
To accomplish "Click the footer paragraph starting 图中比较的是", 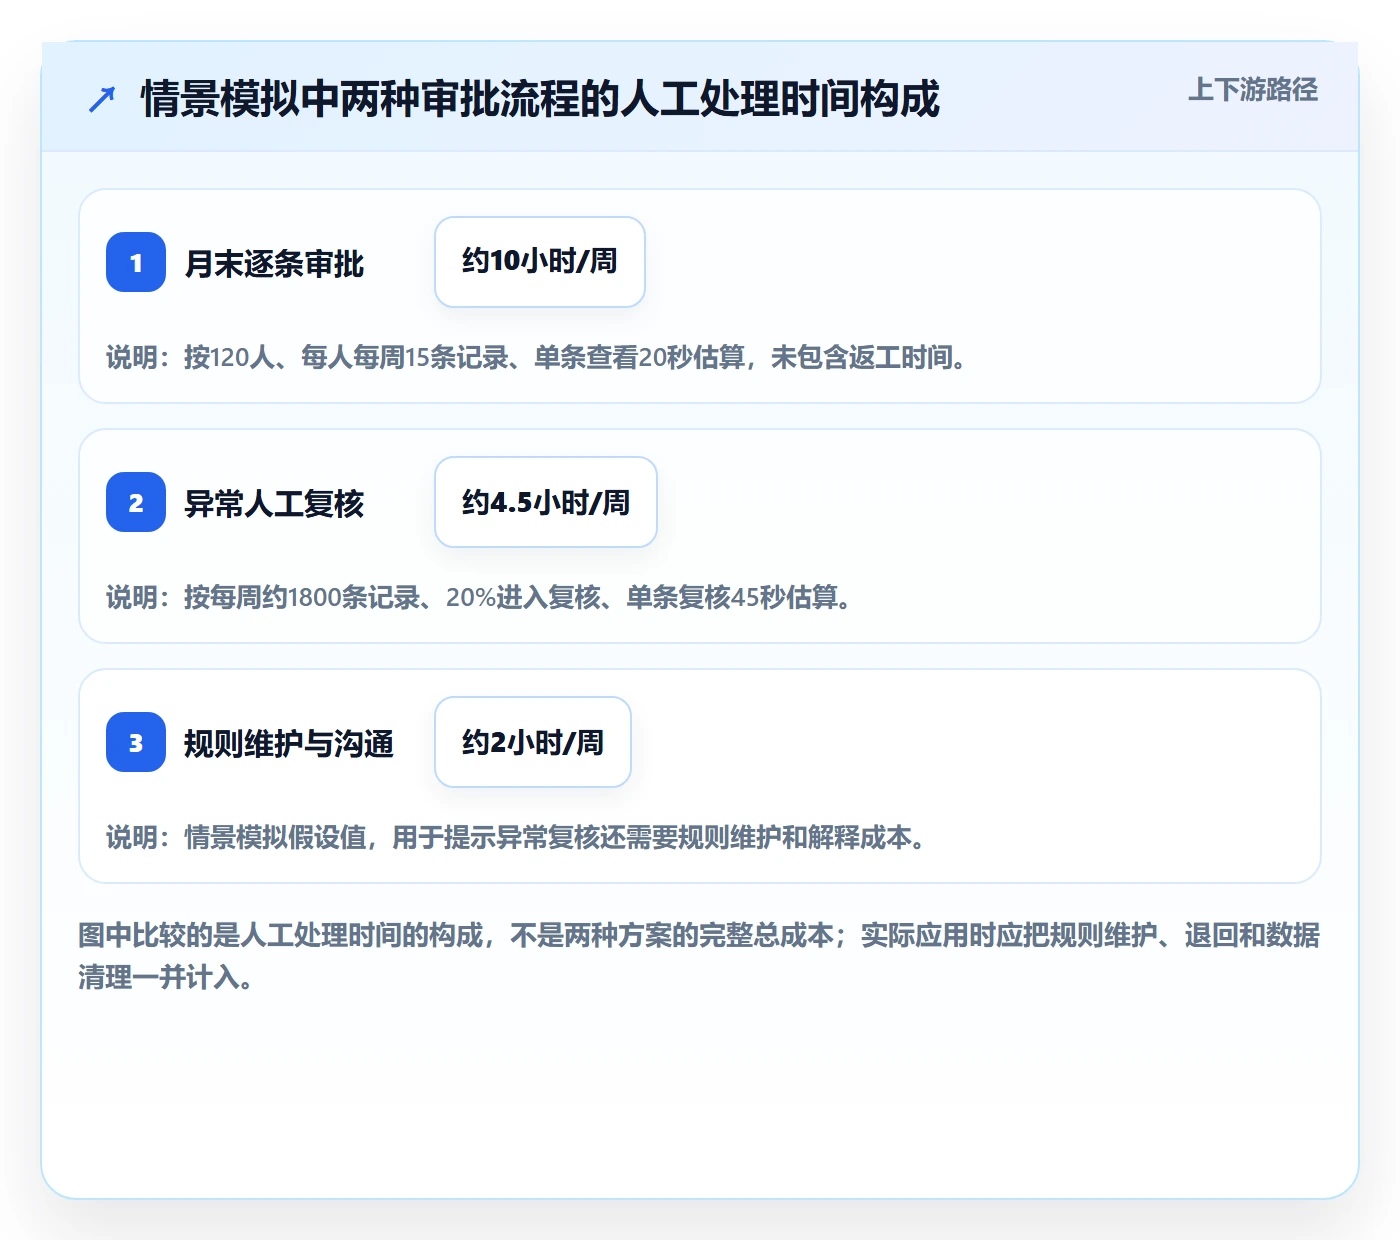I will coord(699,956).
